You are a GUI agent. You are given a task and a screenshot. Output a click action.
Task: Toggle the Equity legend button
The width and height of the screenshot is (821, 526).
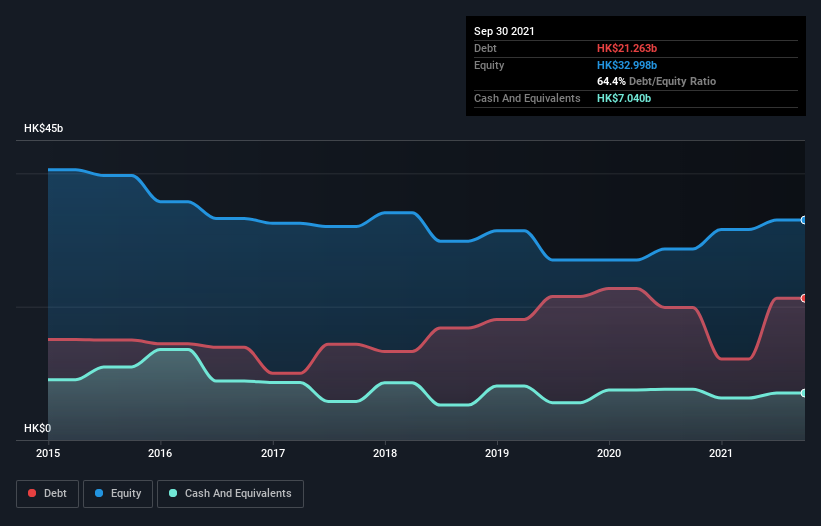(x=118, y=494)
